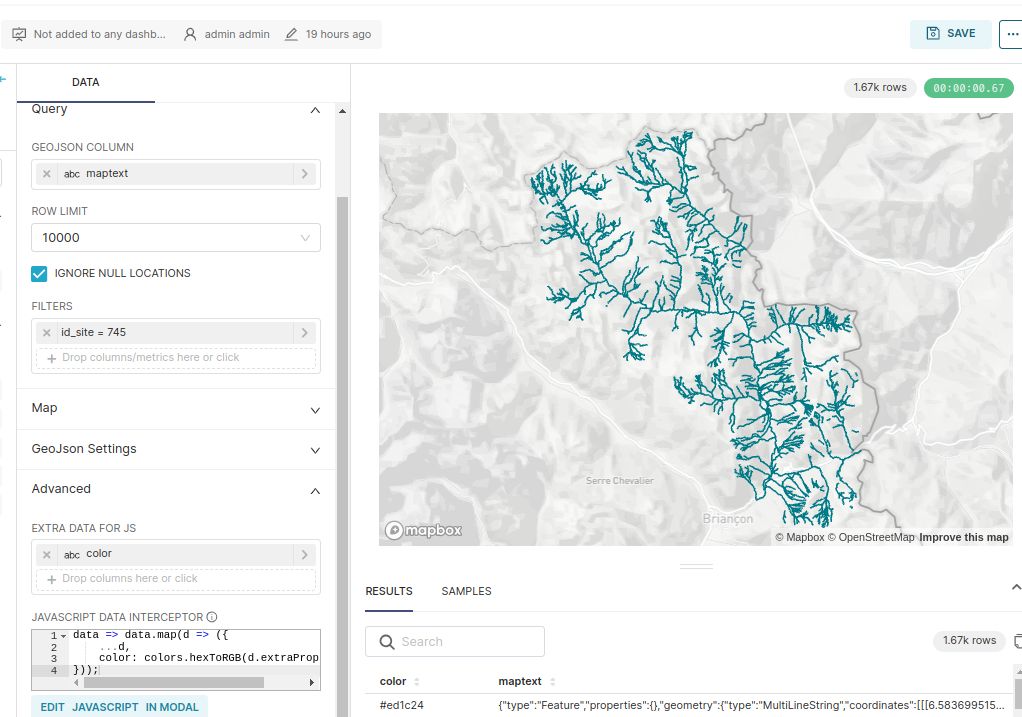Click code editor scroll-left arrow

(76, 682)
